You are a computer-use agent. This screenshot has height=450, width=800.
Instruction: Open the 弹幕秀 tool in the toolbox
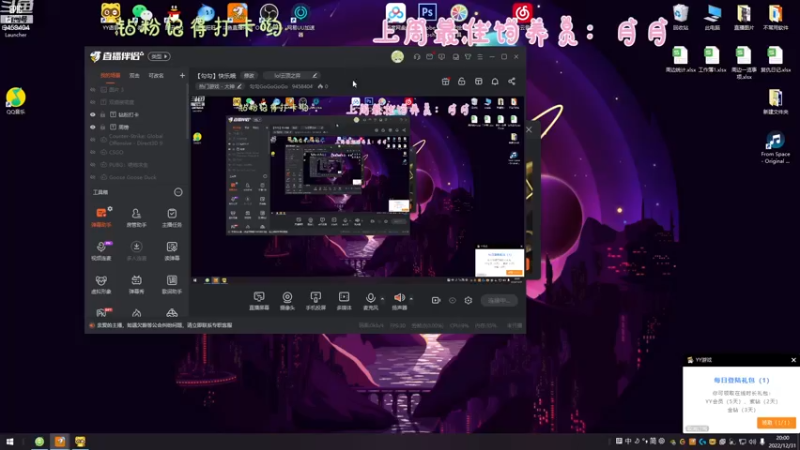click(x=136, y=284)
